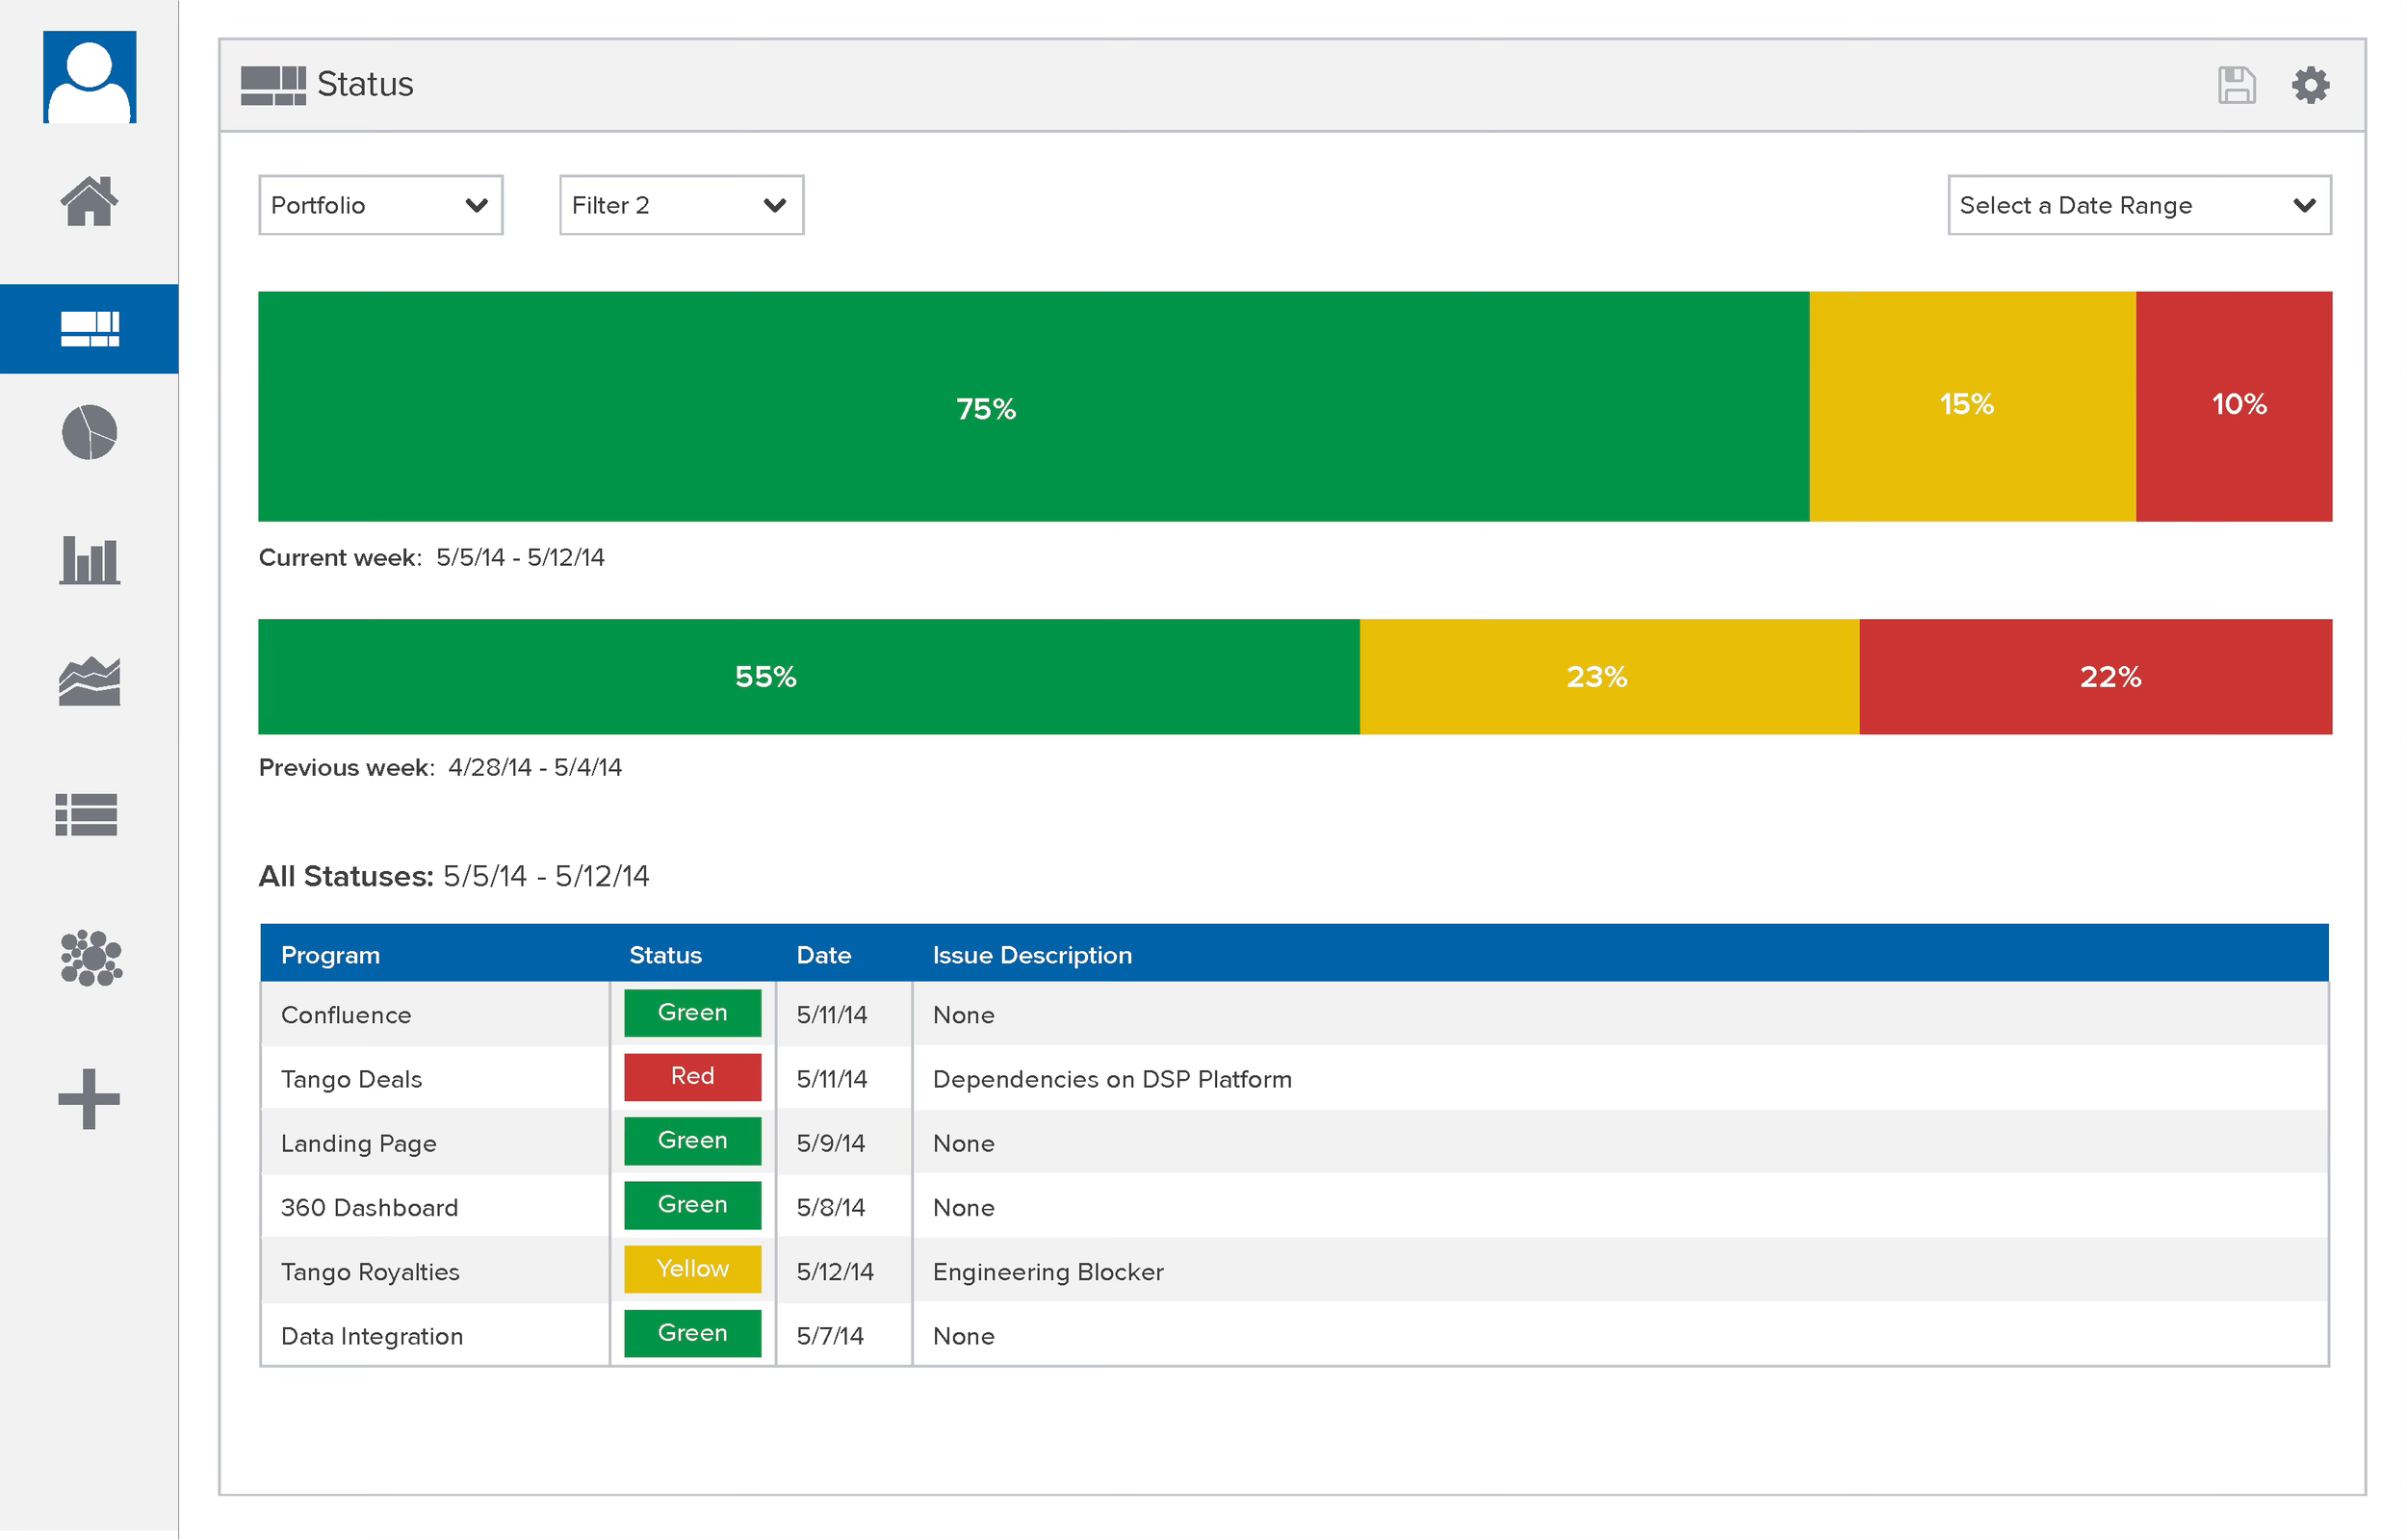Go to the Home sidebar icon
Image resolution: width=2407 pixels, height=1540 pixels.
(89, 201)
